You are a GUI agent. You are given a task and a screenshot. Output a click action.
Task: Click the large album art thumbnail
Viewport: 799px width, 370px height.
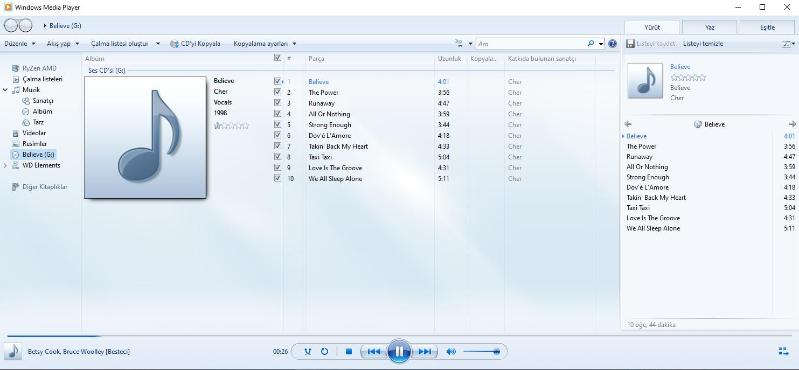click(145, 138)
